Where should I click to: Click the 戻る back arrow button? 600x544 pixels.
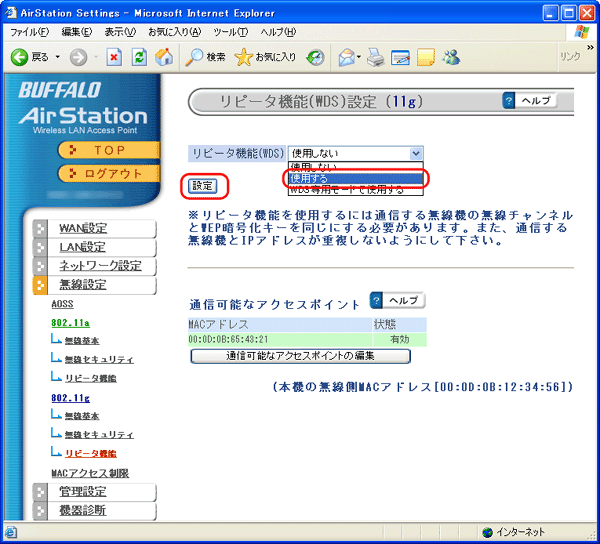tap(29, 57)
